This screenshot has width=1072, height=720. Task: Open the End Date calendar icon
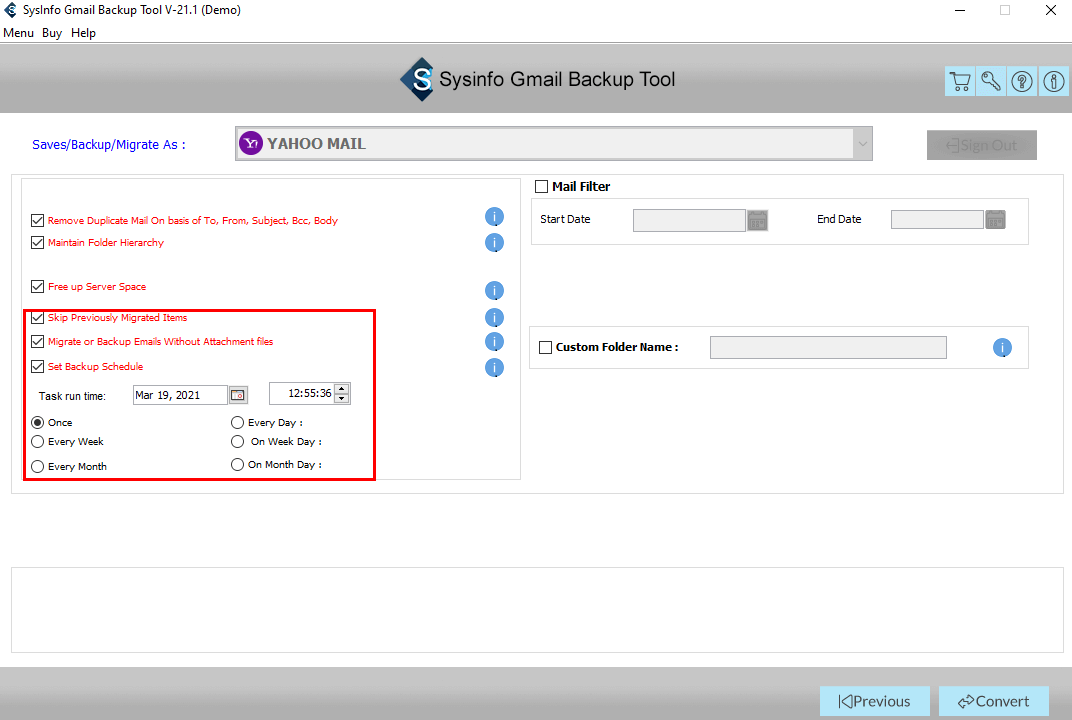(x=995, y=219)
